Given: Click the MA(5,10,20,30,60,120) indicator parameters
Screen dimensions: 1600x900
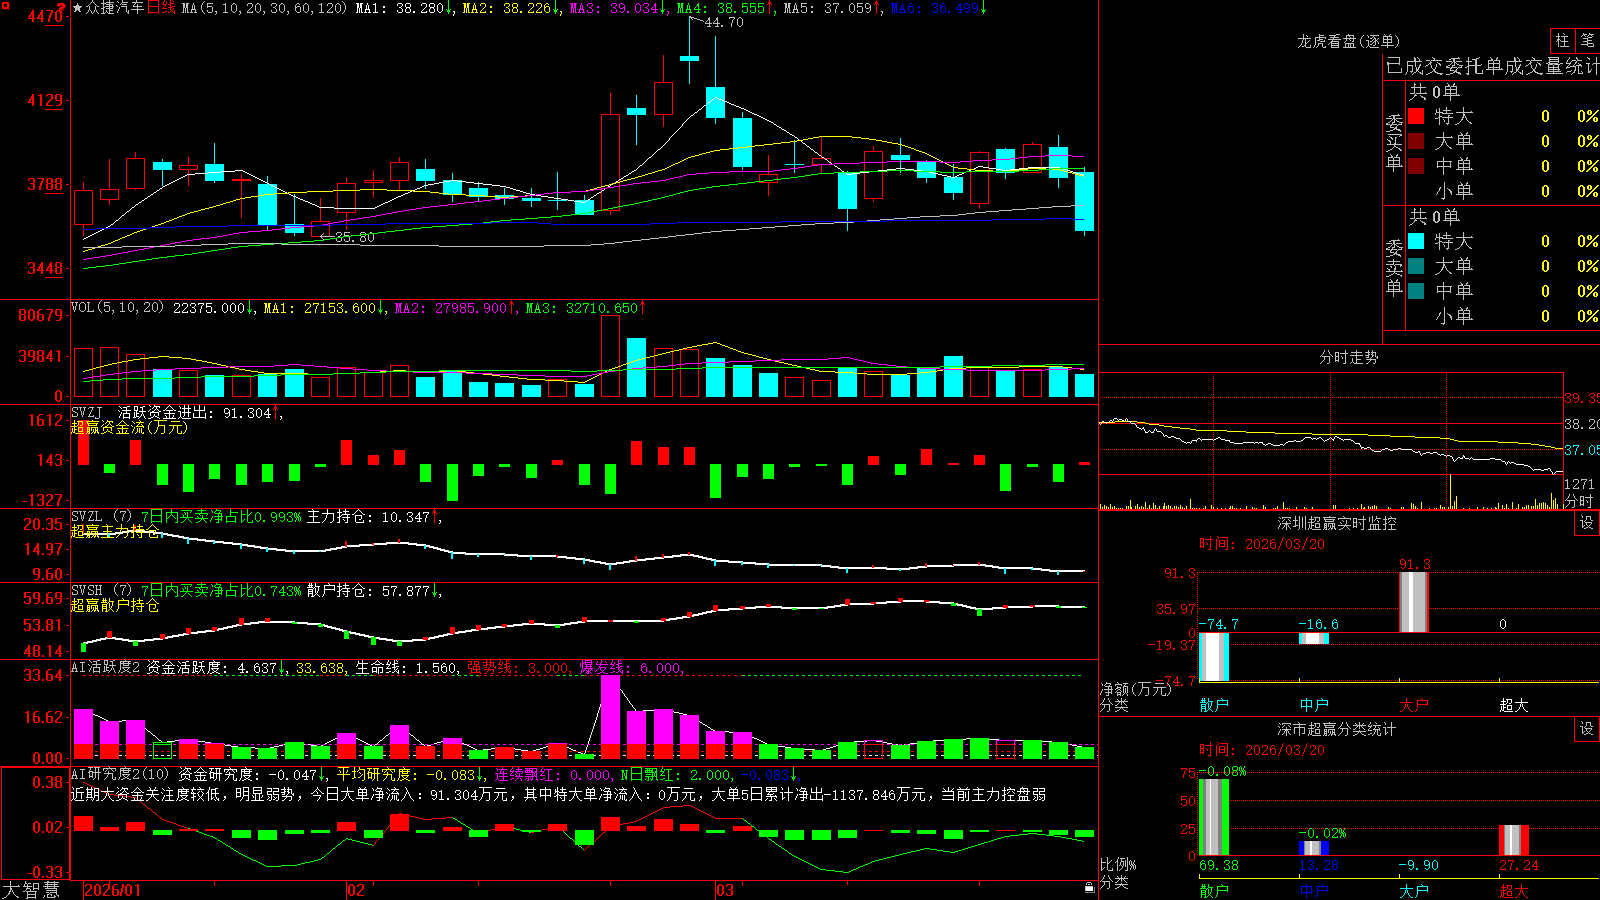Looking at the screenshot, I should tap(265, 8).
